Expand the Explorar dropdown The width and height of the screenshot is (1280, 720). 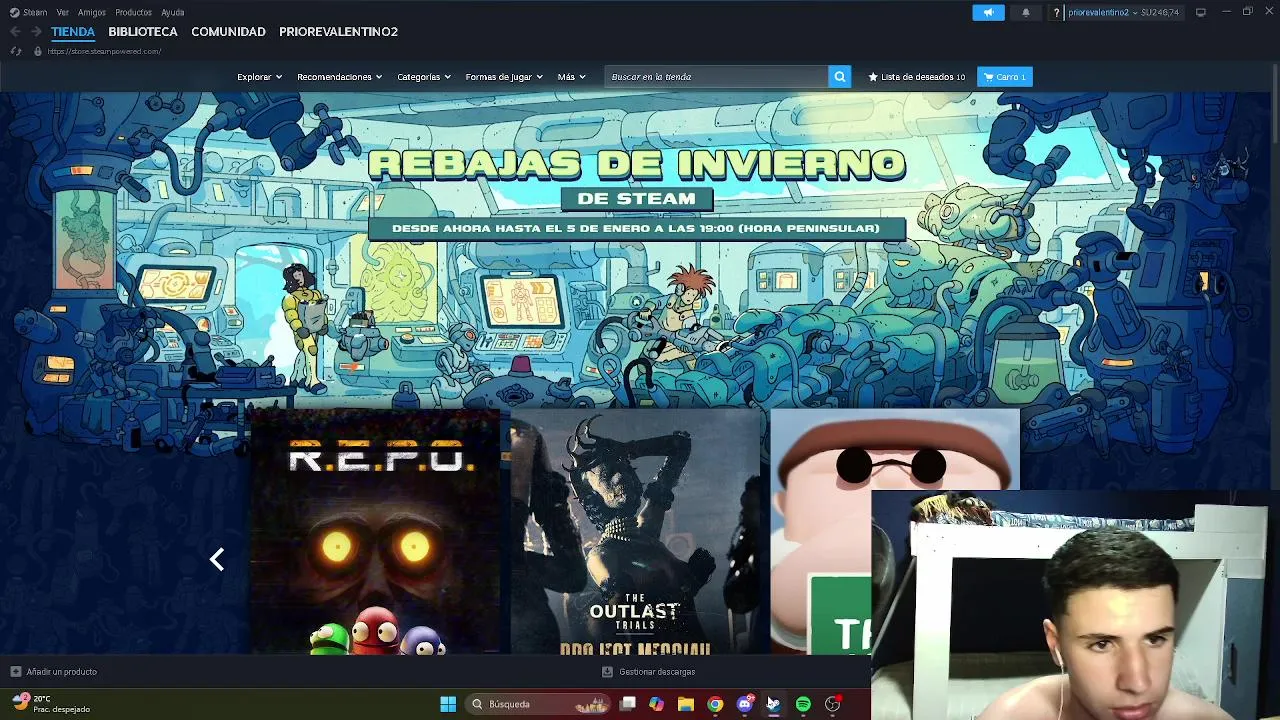tap(259, 77)
